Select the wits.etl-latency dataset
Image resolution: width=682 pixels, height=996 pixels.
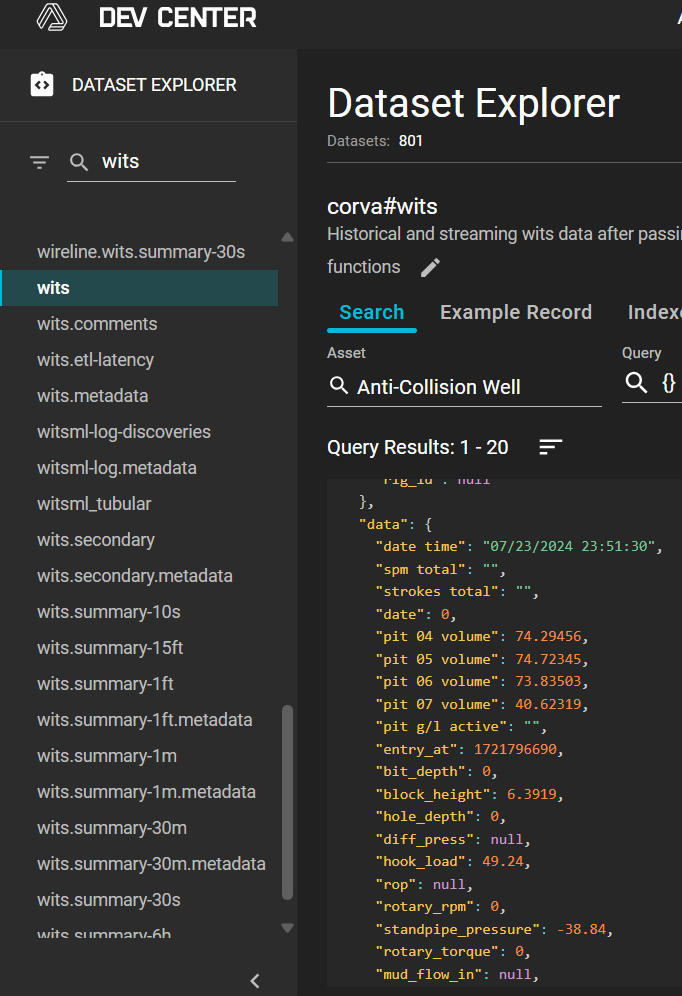click(95, 360)
